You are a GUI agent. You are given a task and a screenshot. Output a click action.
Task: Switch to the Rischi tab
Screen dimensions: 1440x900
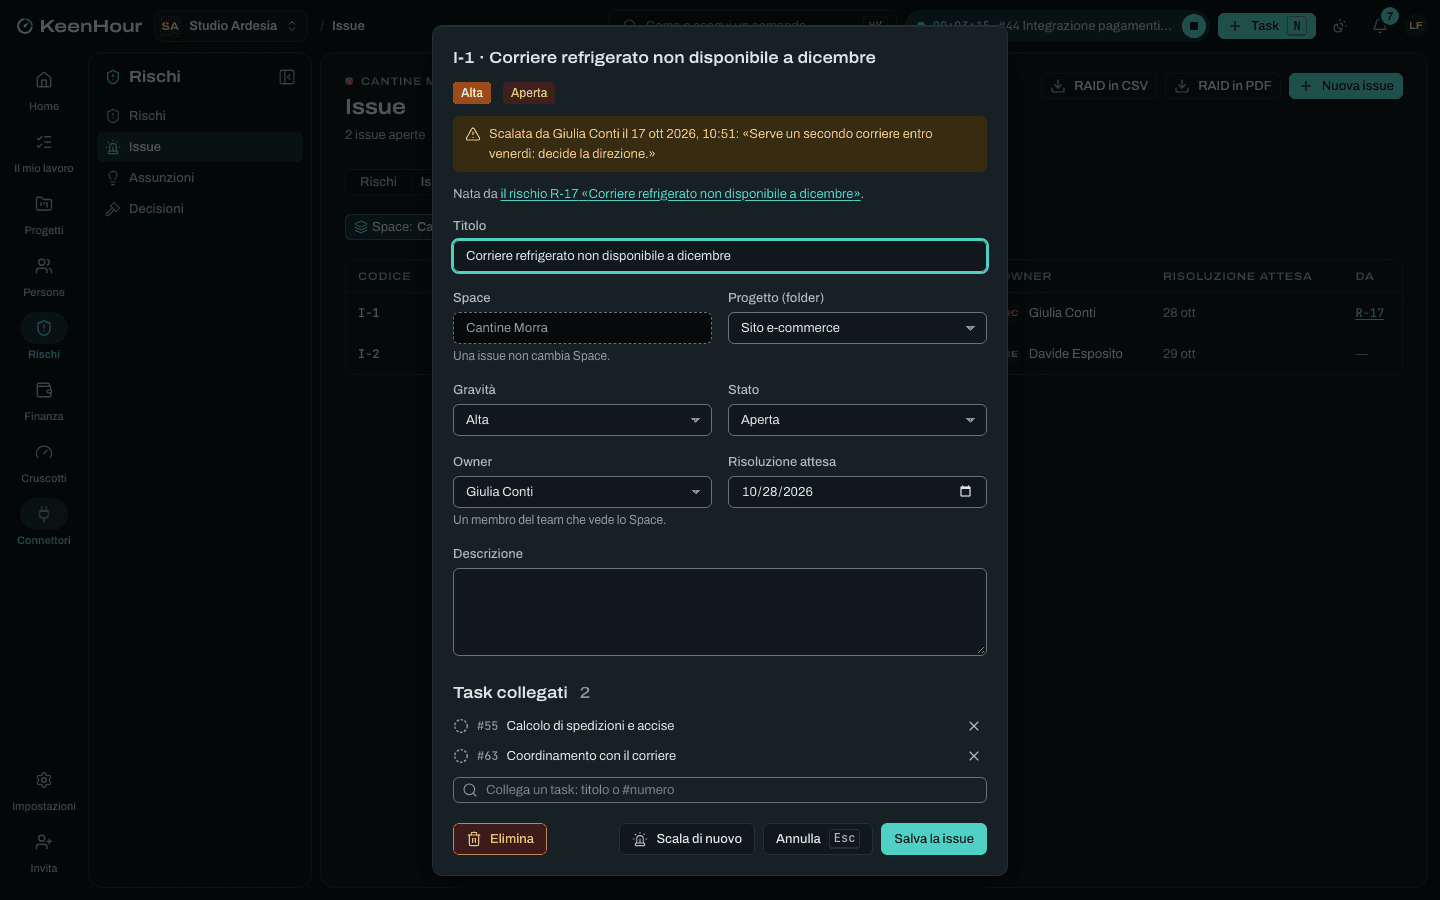pyautogui.click(x=378, y=182)
